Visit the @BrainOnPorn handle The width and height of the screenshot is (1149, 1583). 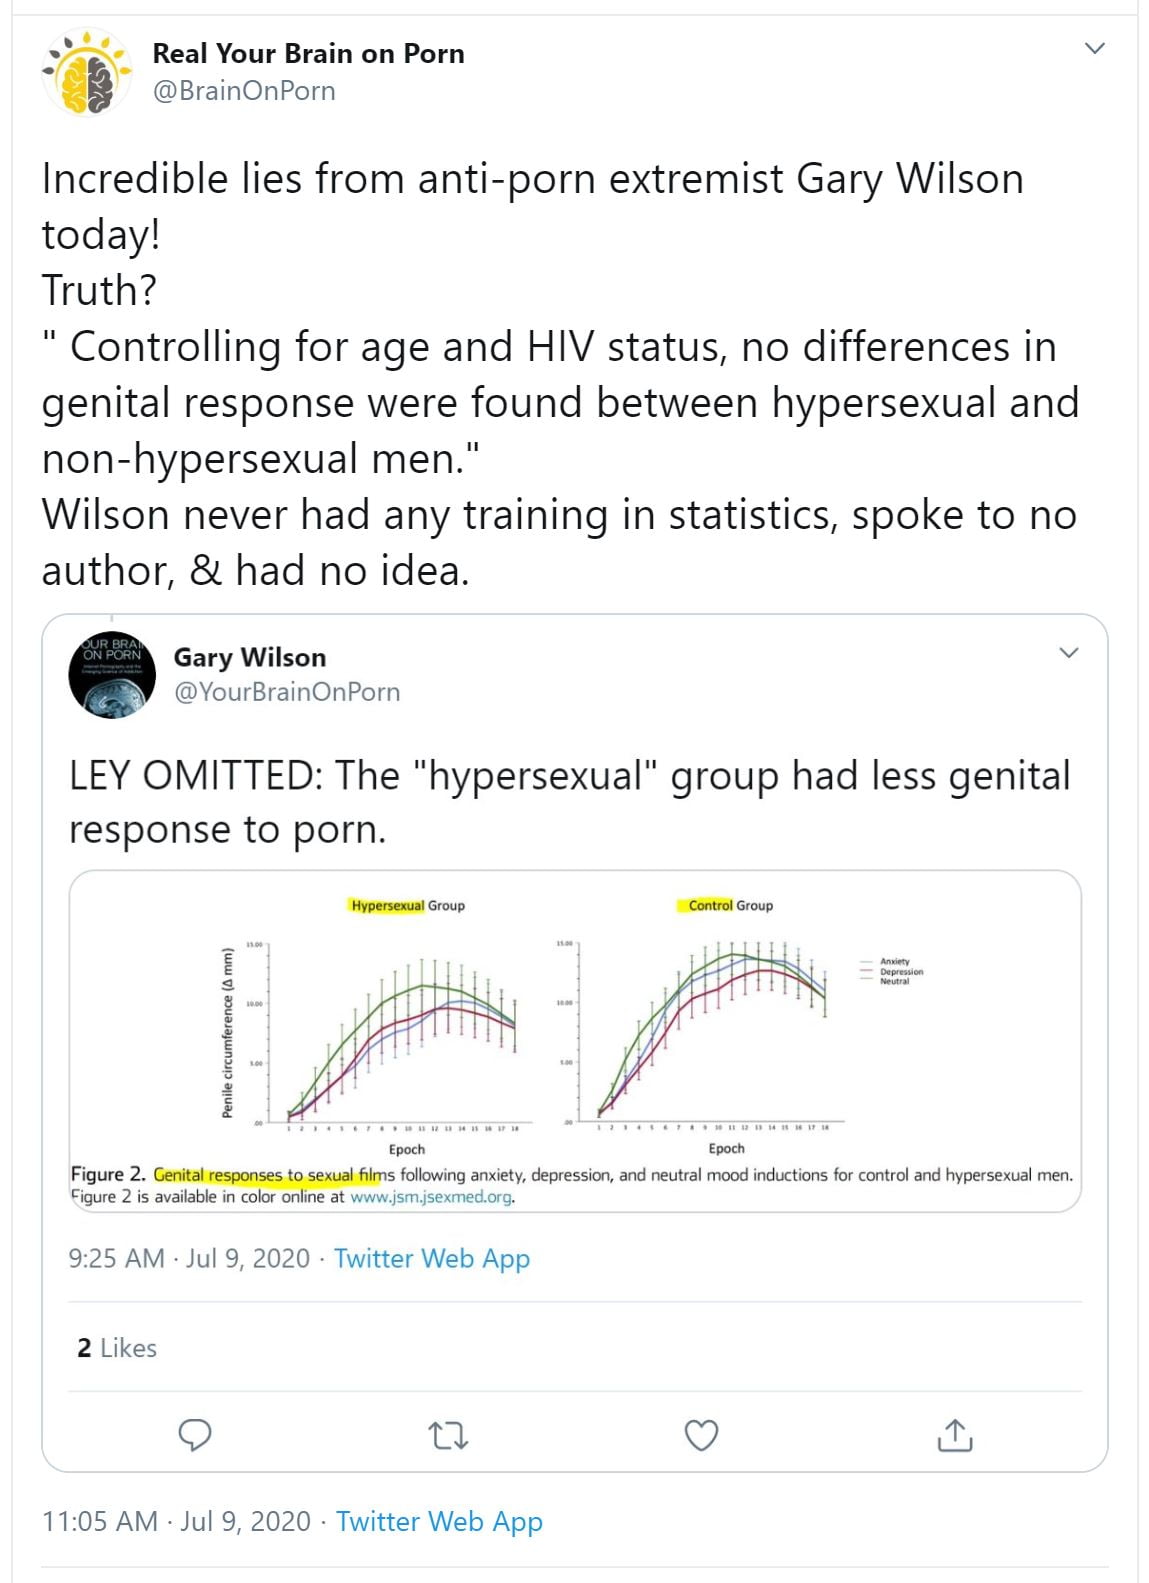[x=243, y=91]
